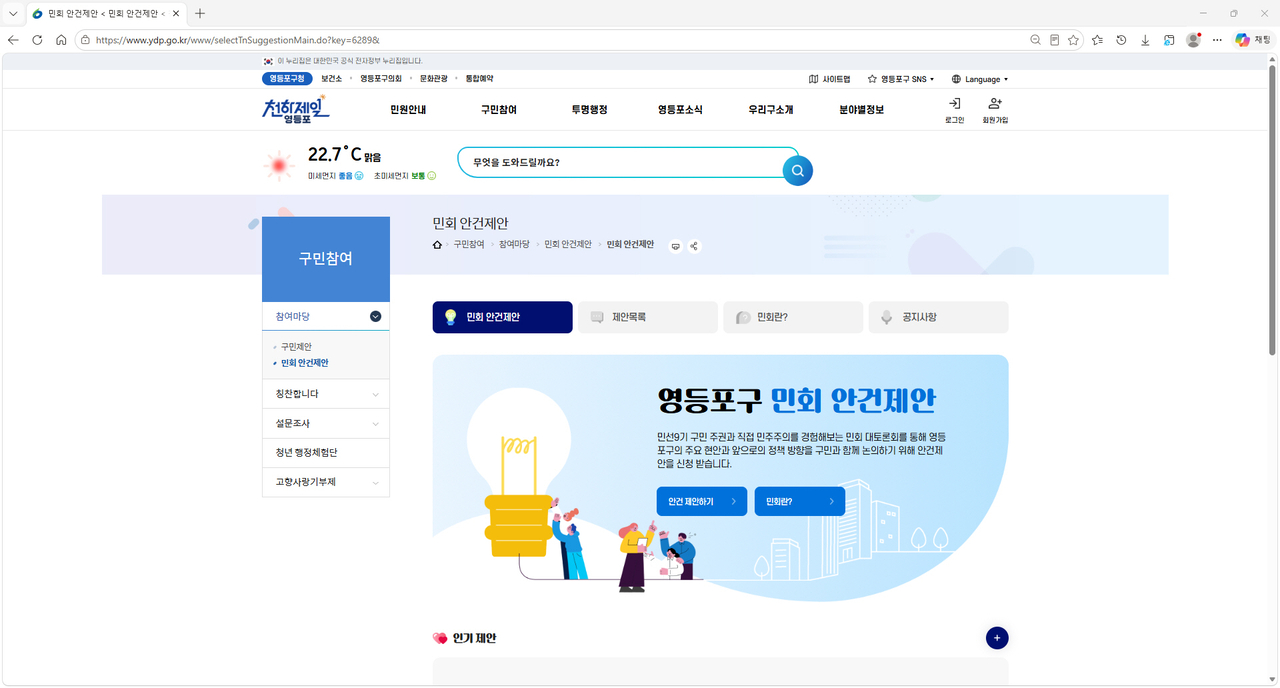The image size is (1280, 688).
Task: Select the 민회 안건제안 sidebar submenu item
Action: [x=304, y=363]
